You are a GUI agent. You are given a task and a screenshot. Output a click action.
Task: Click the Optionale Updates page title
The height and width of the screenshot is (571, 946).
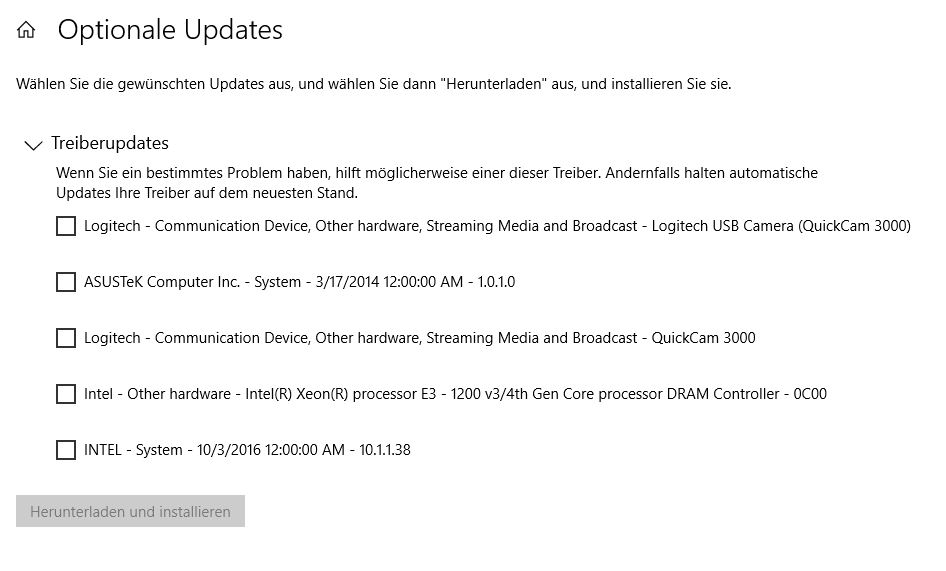[170, 30]
